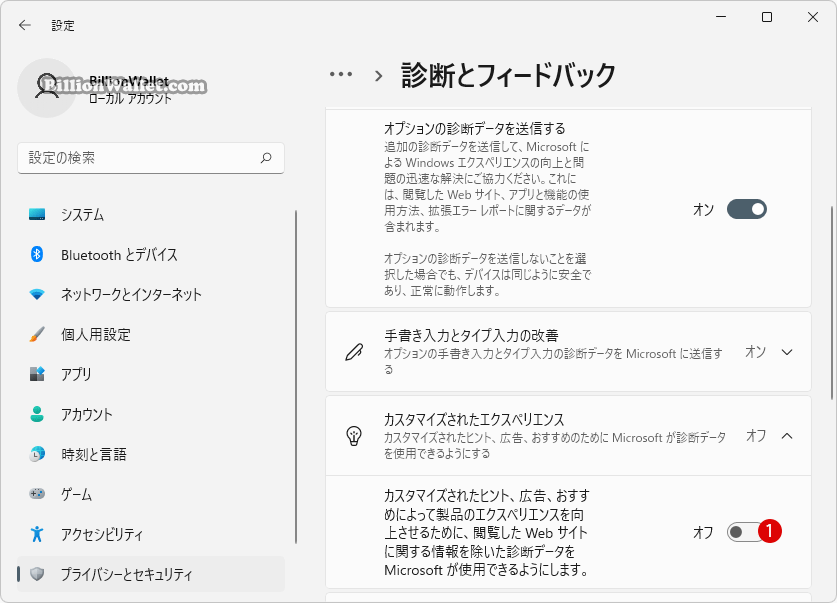This screenshot has height=603, width=837.
Task: Click the ゲーム controller icon
Action: point(37,494)
